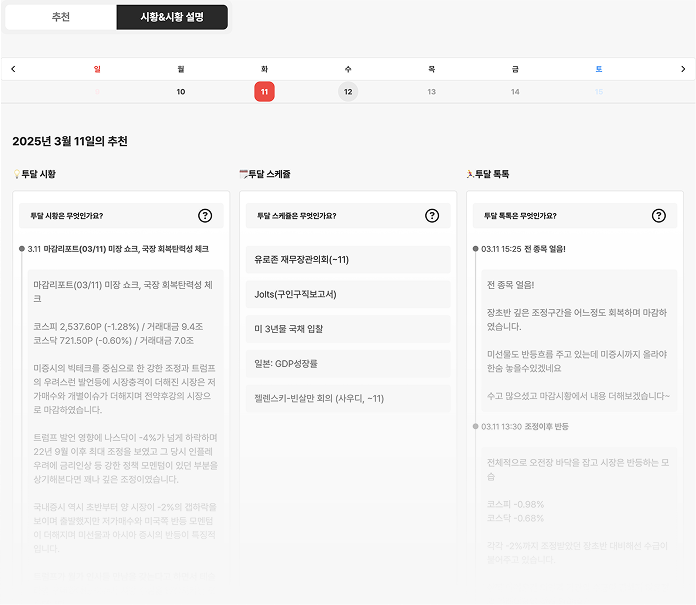696x605 pixels.
Task: Click help icon in 투달 스케쥴 card
Action: (x=432, y=215)
